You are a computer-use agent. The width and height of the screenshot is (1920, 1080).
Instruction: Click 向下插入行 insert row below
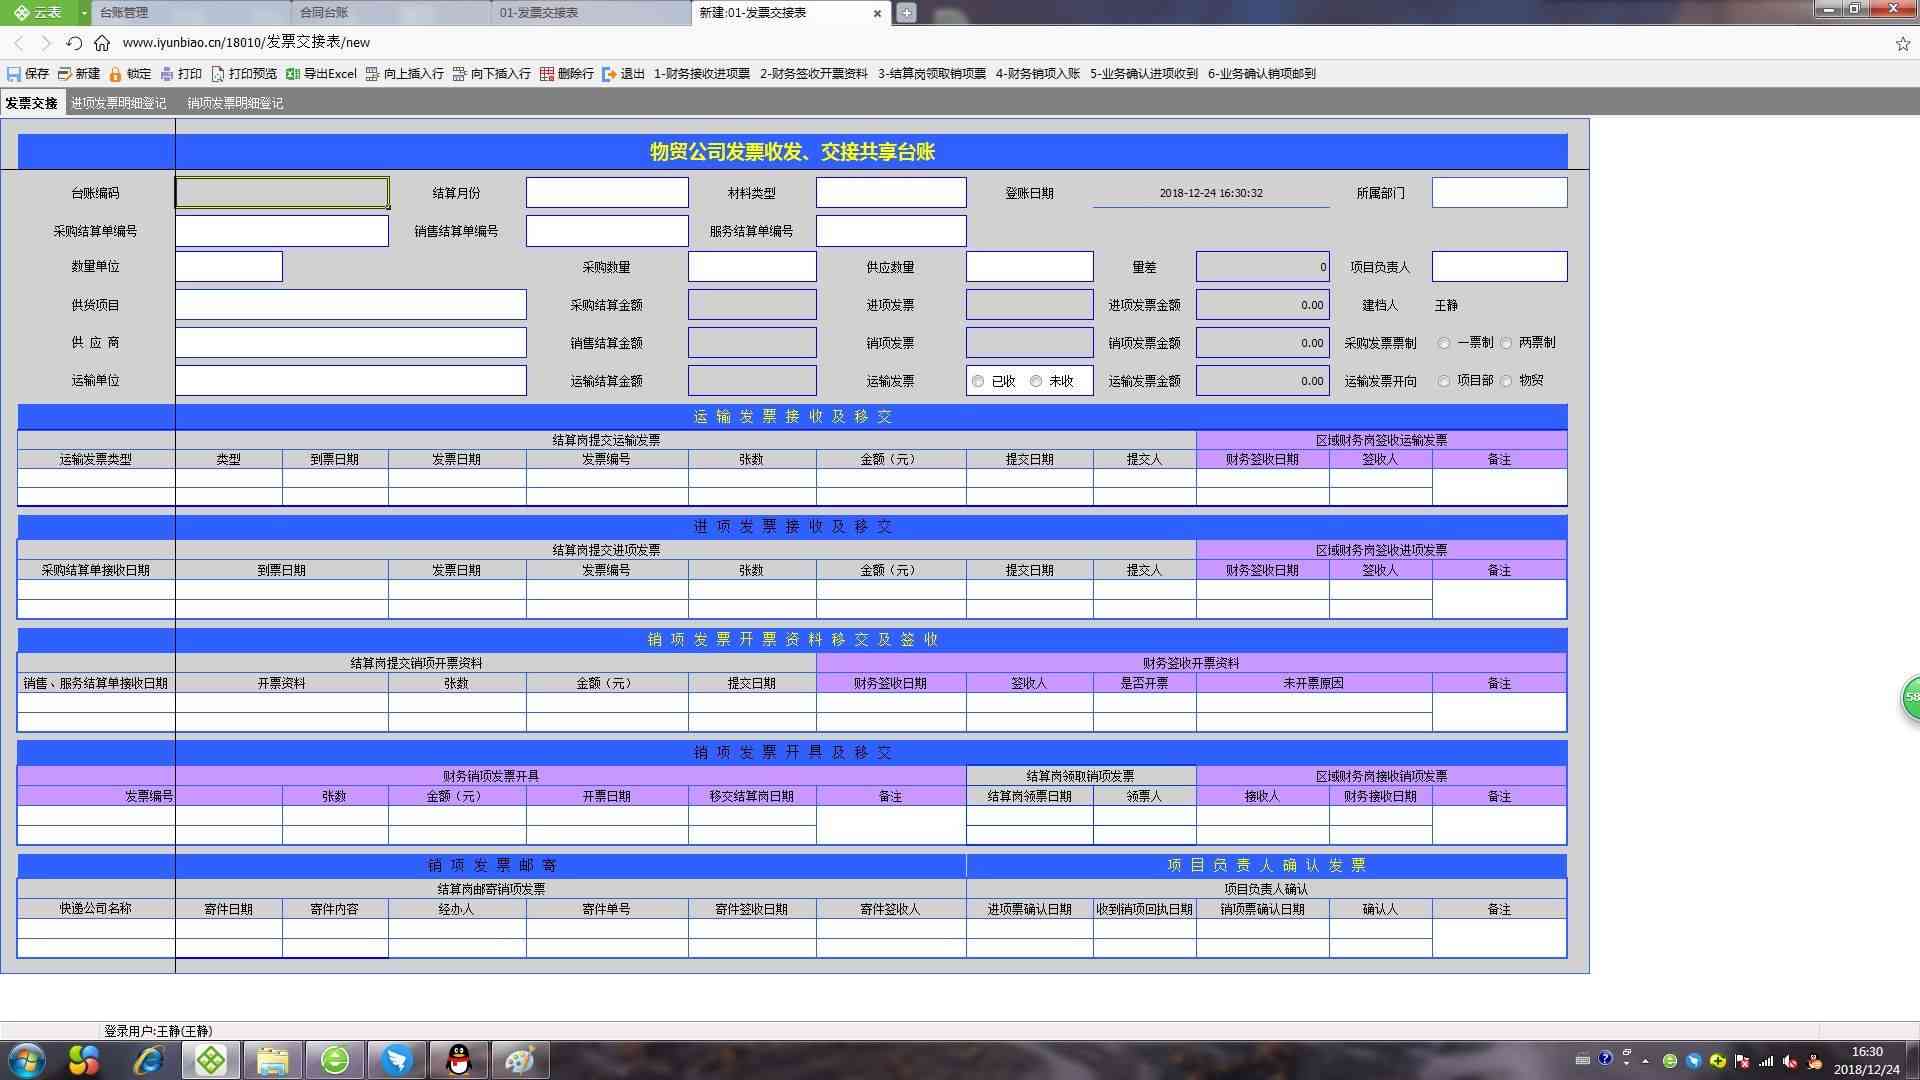click(x=492, y=74)
